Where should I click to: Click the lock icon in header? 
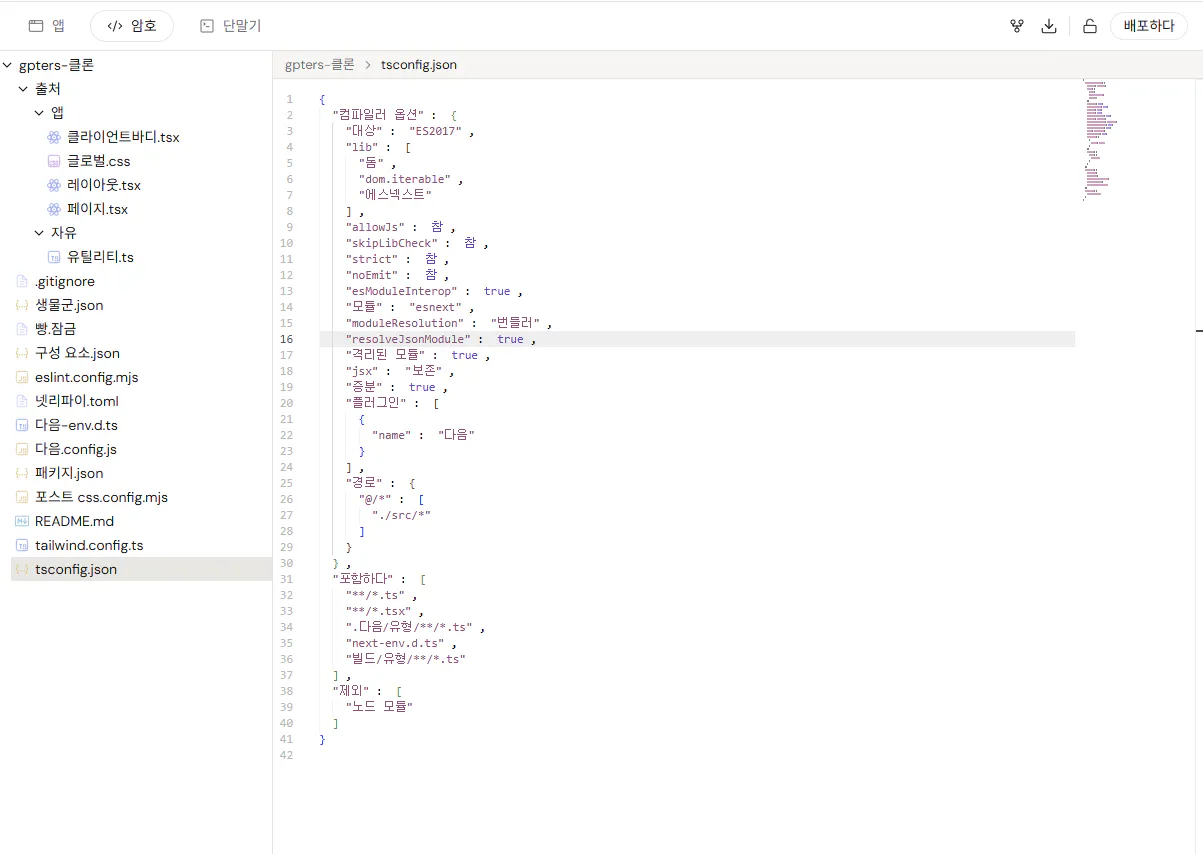pos(1090,26)
